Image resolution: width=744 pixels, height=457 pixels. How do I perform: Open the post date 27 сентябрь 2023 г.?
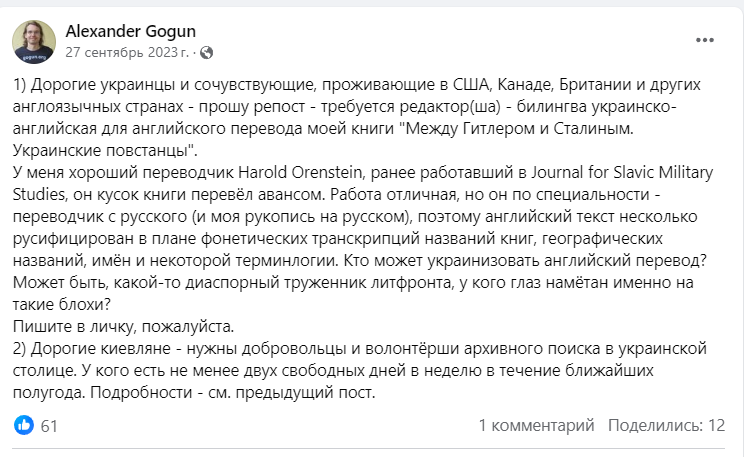coord(127,52)
